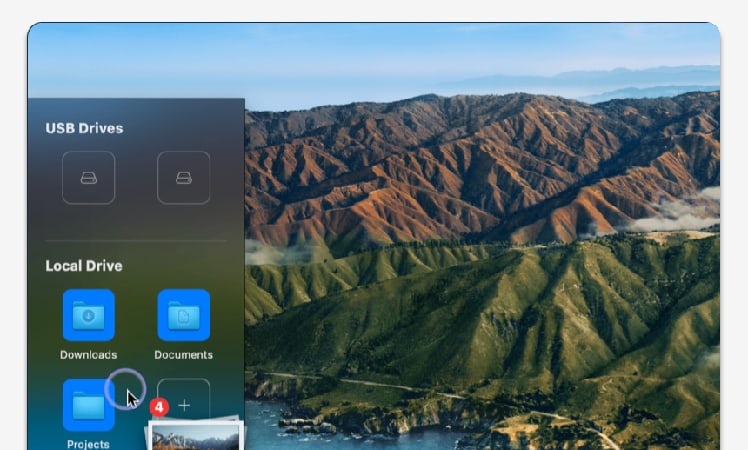Image resolution: width=748 pixels, height=450 pixels.
Task: Open the Documents folder icon
Action: tap(183, 315)
